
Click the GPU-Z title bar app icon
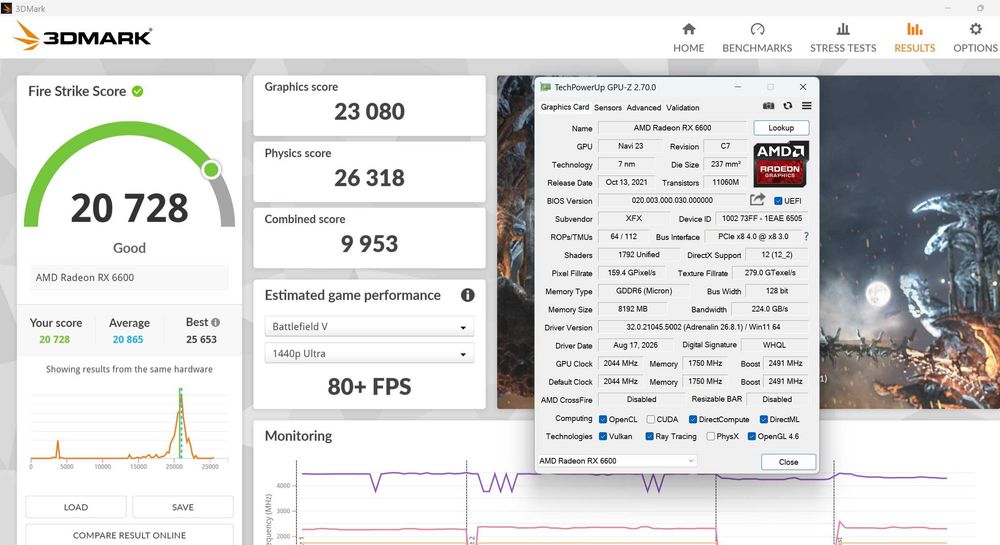tap(545, 87)
